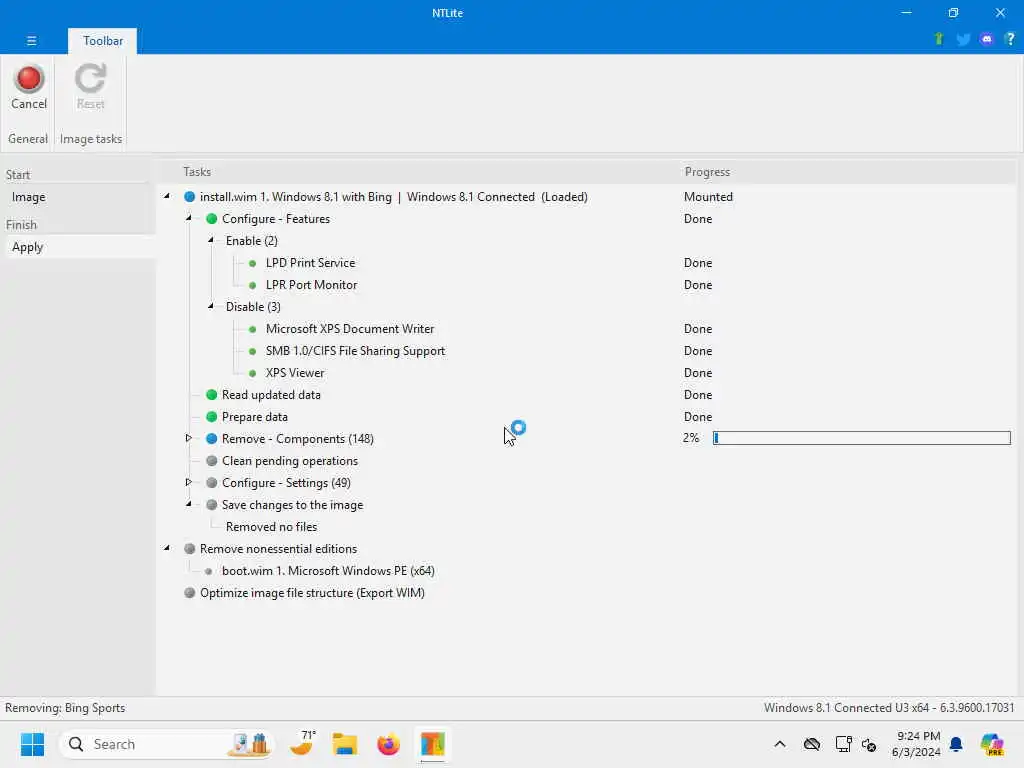Image resolution: width=1024 pixels, height=768 pixels.
Task: Click blue status dot of install.wim row
Action: tap(189, 197)
